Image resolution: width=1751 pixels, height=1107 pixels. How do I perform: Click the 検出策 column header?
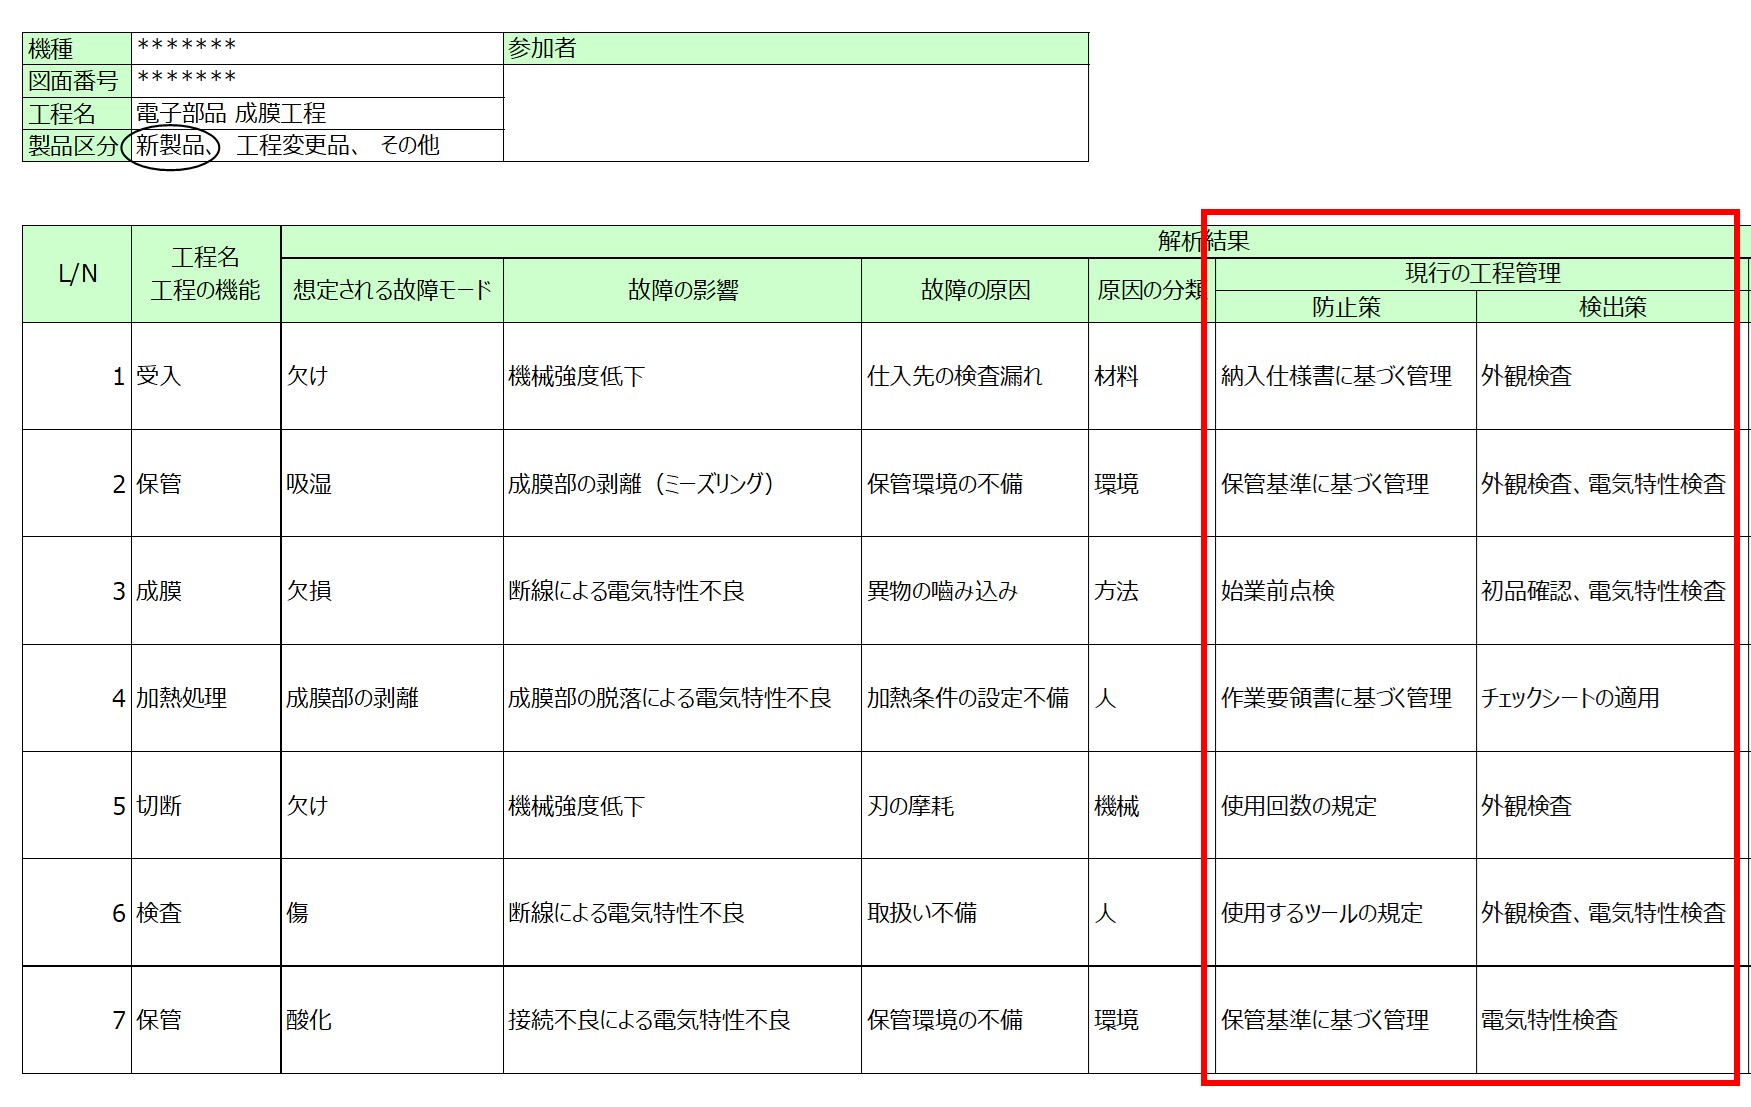(1613, 307)
